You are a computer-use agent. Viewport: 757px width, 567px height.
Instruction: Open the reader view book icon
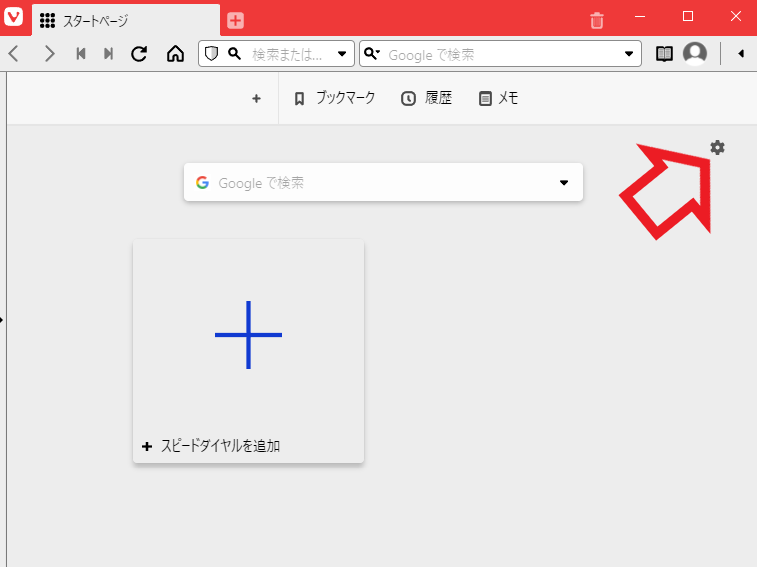point(664,54)
